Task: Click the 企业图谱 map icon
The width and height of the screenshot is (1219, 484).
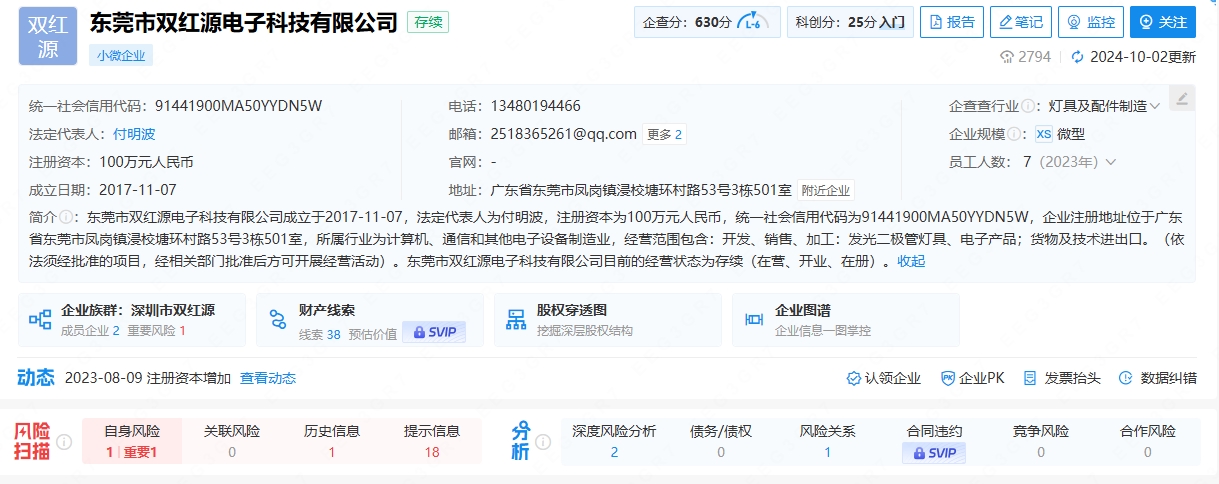Action: (x=754, y=320)
